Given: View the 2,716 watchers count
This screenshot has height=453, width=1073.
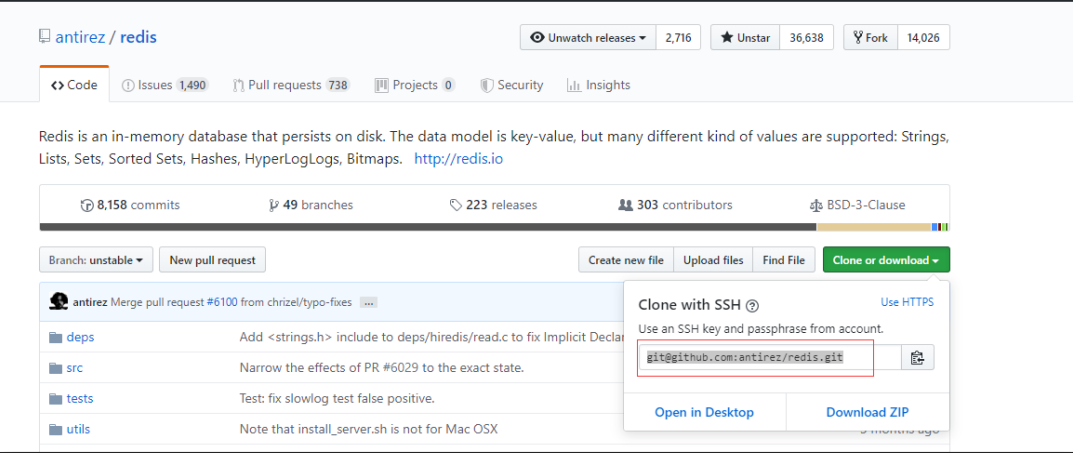Looking at the screenshot, I should (678, 38).
